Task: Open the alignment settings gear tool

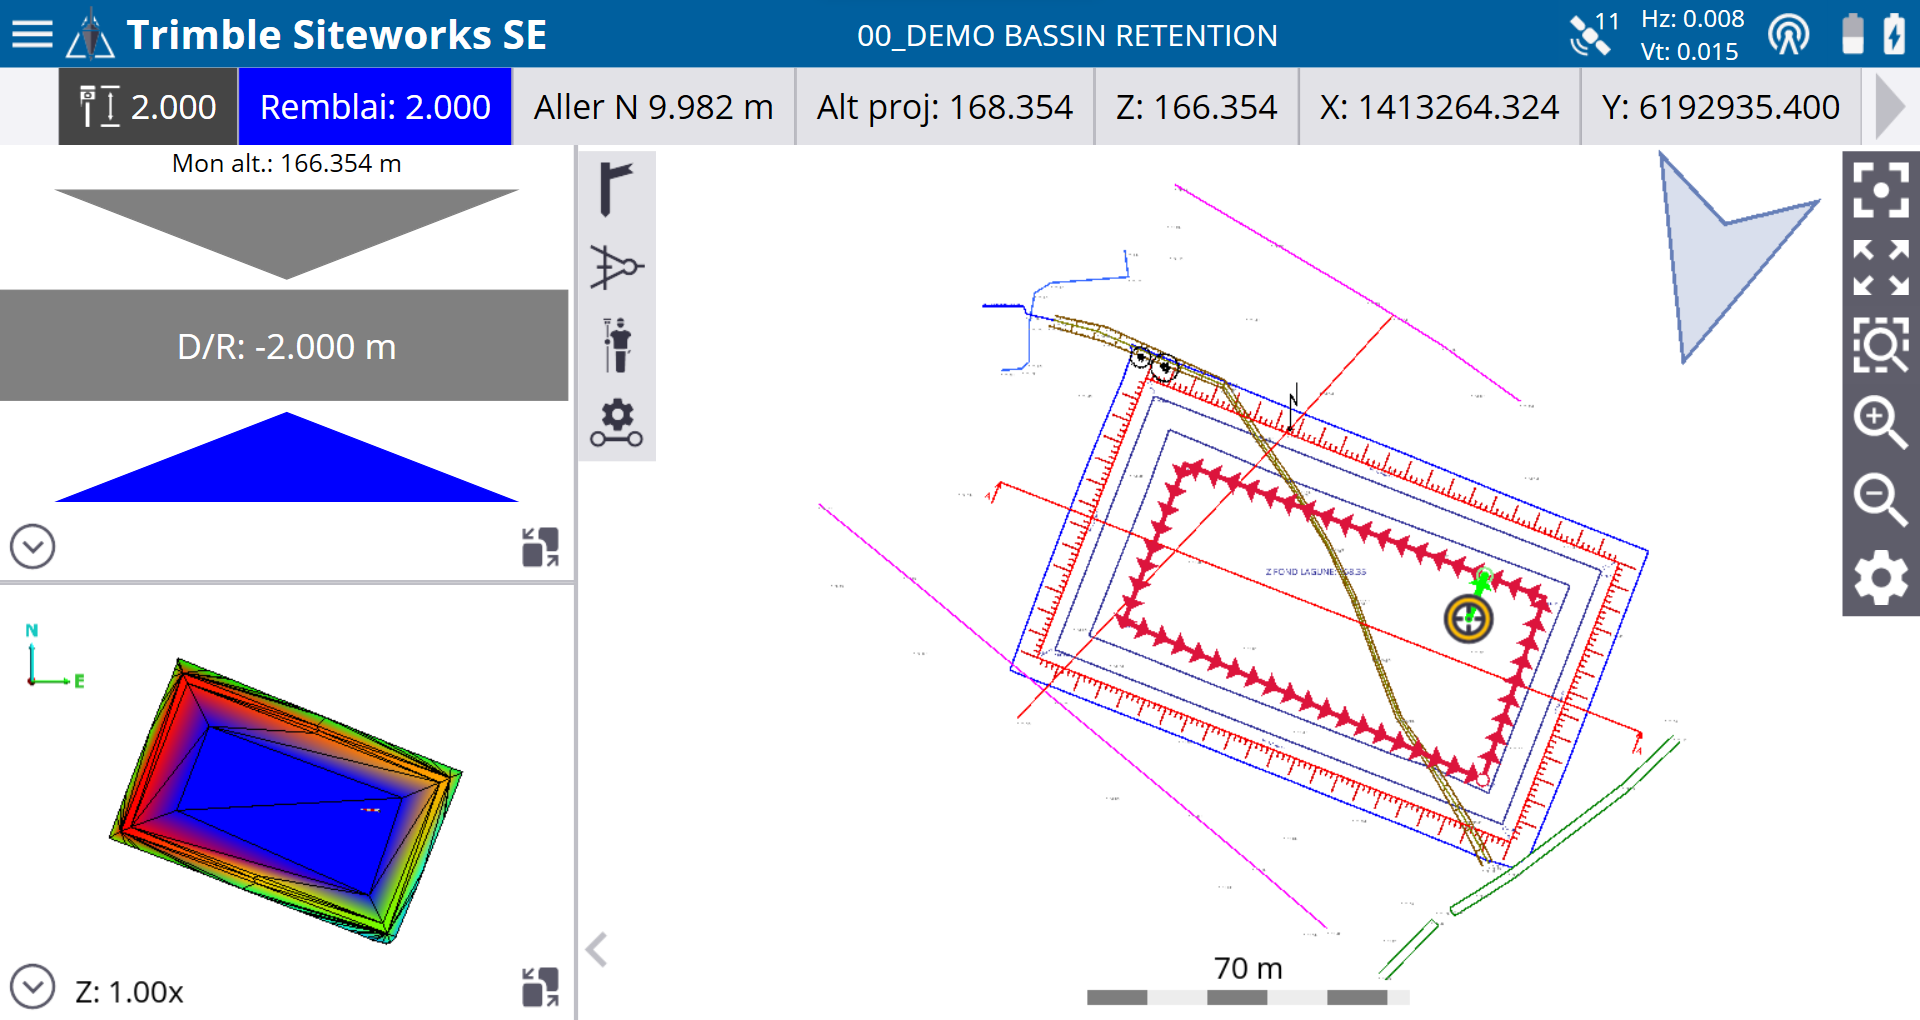Action: 616,422
